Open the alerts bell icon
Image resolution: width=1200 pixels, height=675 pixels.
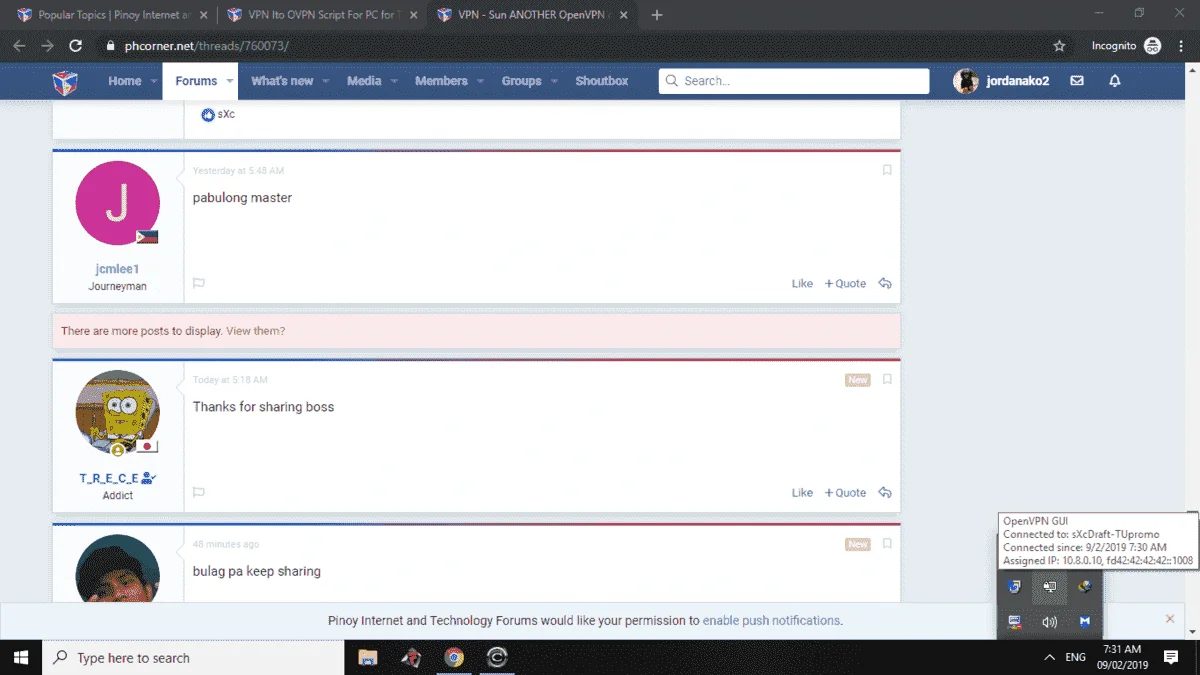tap(1115, 81)
